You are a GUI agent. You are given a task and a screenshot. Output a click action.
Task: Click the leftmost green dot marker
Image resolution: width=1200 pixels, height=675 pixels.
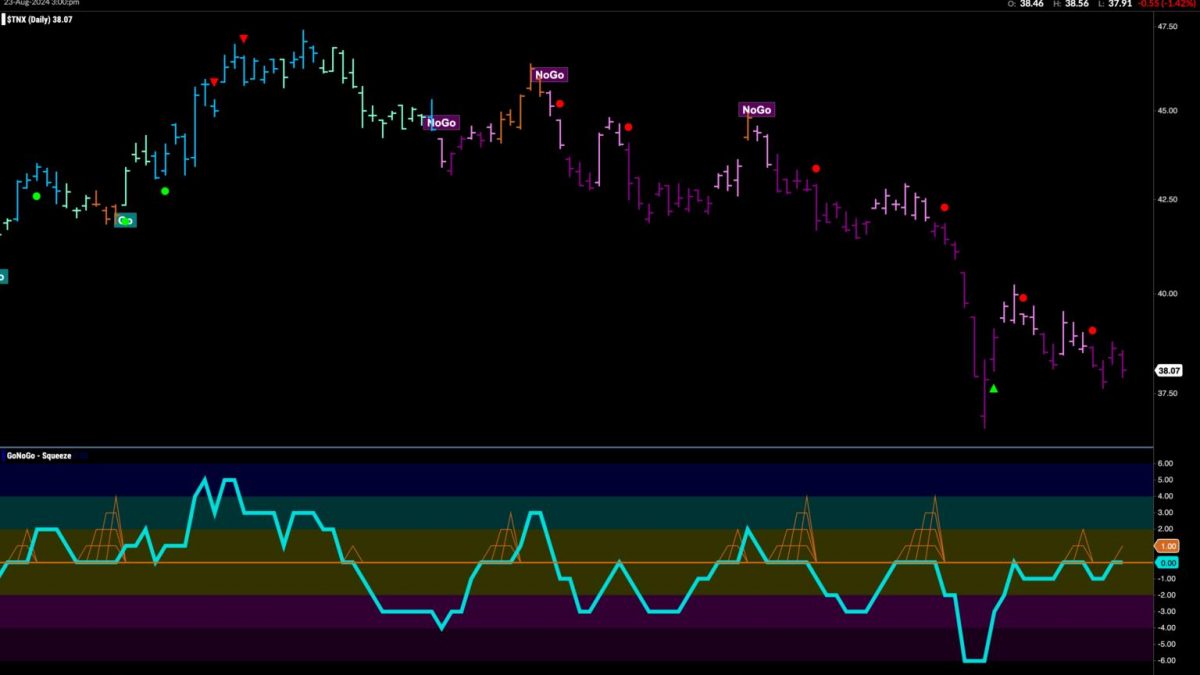pos(36,196)
